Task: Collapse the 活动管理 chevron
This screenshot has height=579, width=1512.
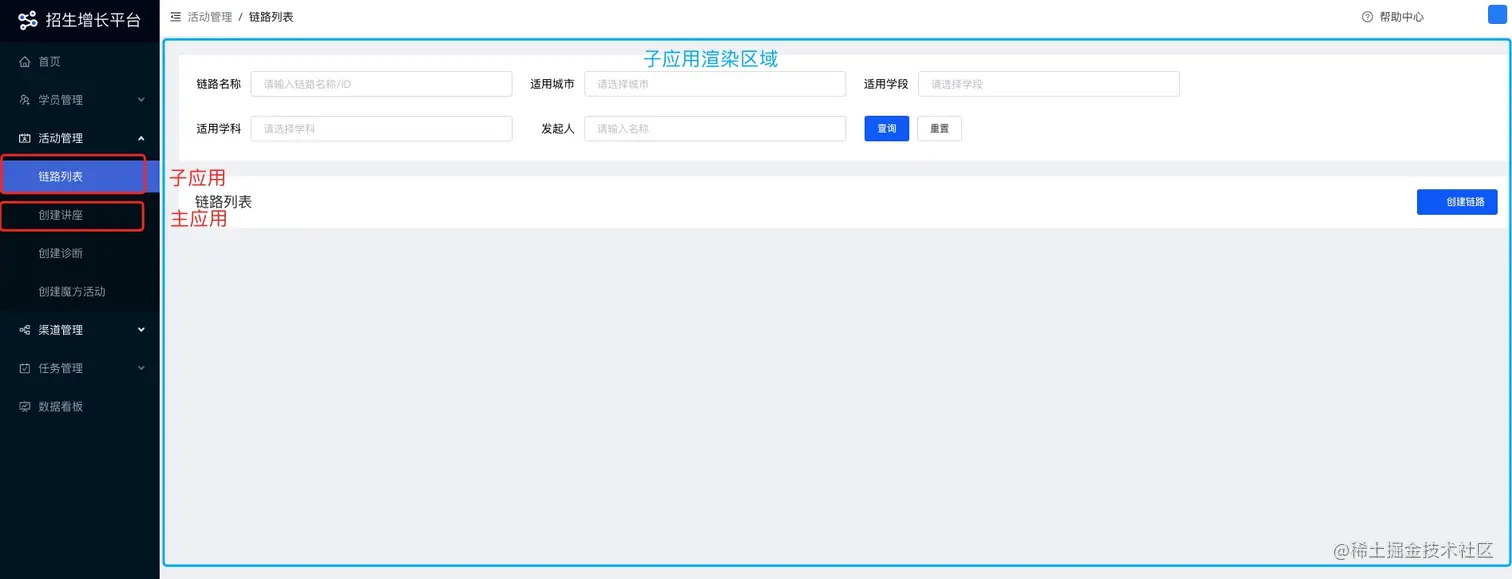Action: (x=141, y=138)
